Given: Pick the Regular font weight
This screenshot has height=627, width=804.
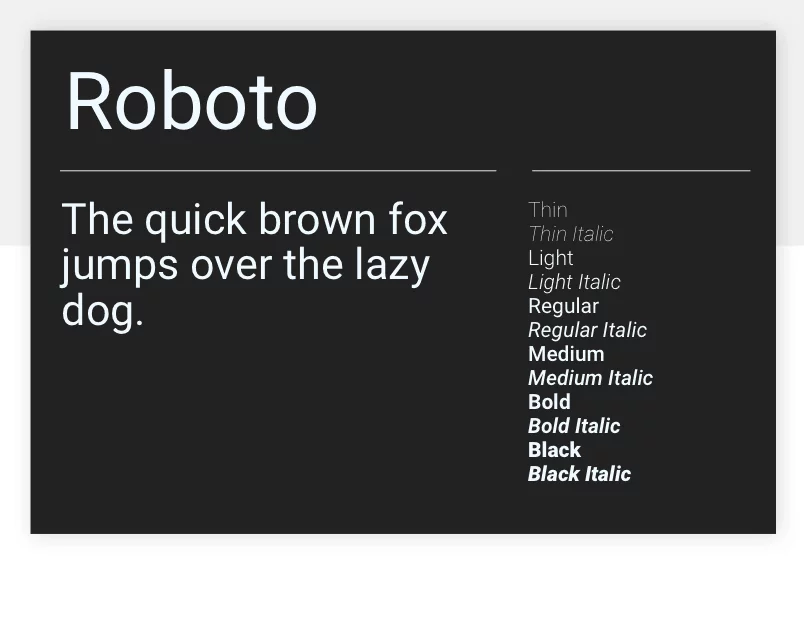Looking at the screenshot, I should (x=564, y=306).
